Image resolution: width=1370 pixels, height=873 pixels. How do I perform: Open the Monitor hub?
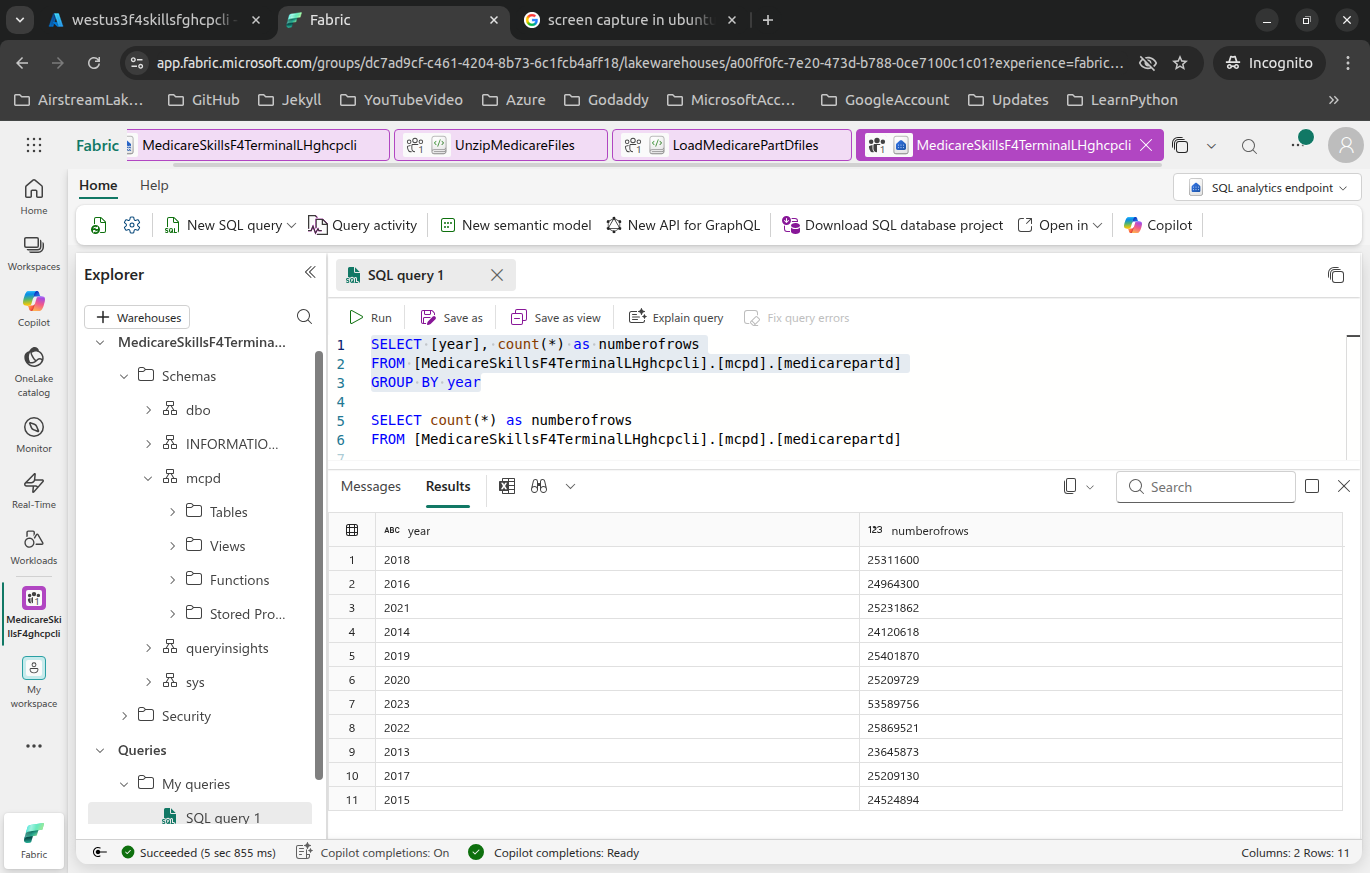pos(34,434)
